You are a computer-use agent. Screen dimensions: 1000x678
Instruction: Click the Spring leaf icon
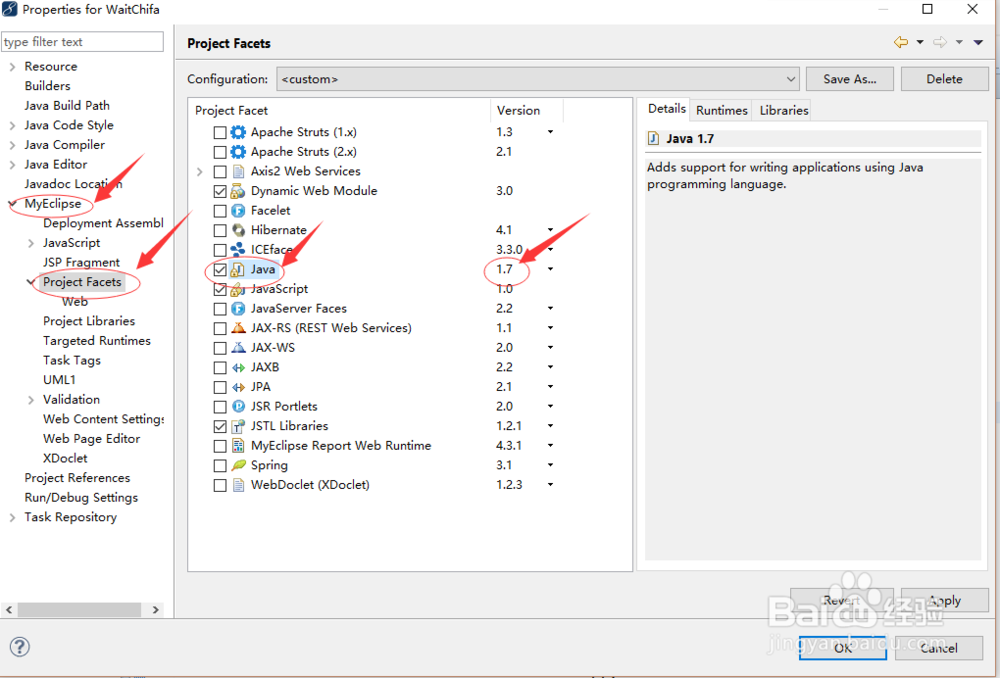point(238,465)
